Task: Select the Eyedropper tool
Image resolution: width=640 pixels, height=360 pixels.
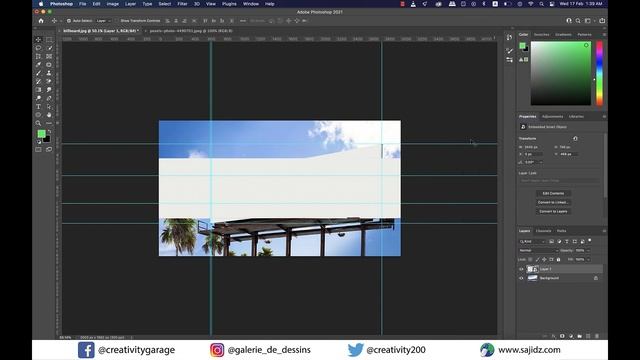Action: (38, 64)
